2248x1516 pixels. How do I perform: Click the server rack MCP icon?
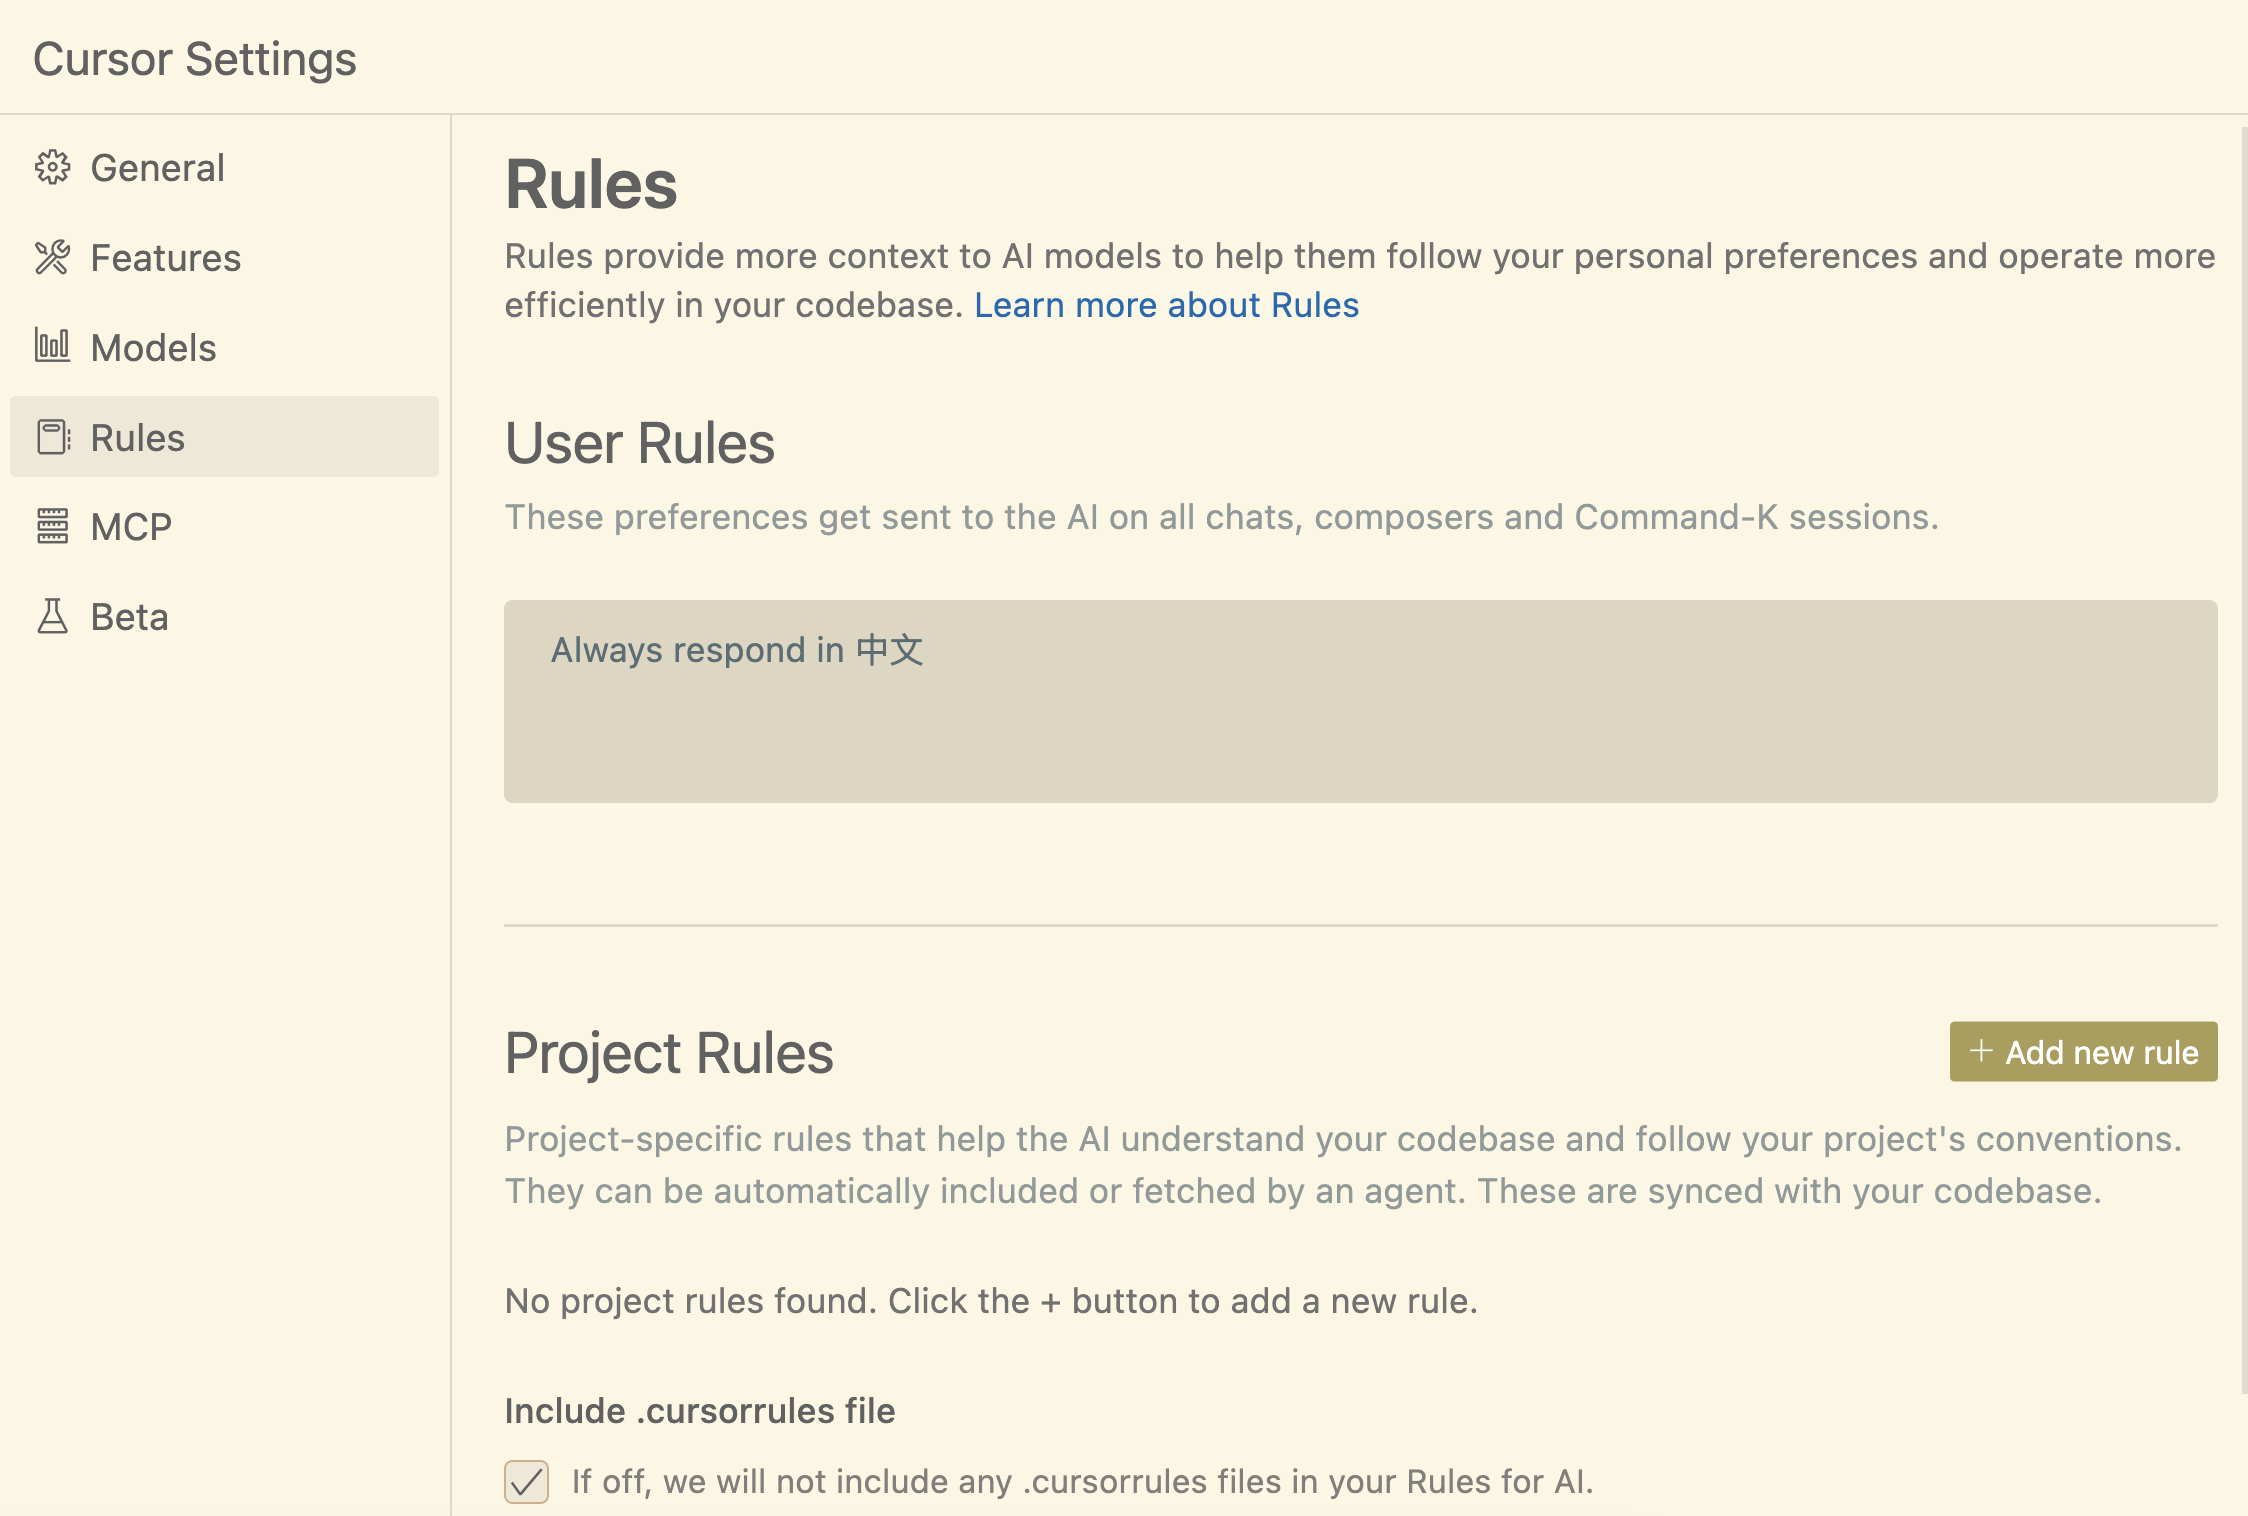(52, 526)
